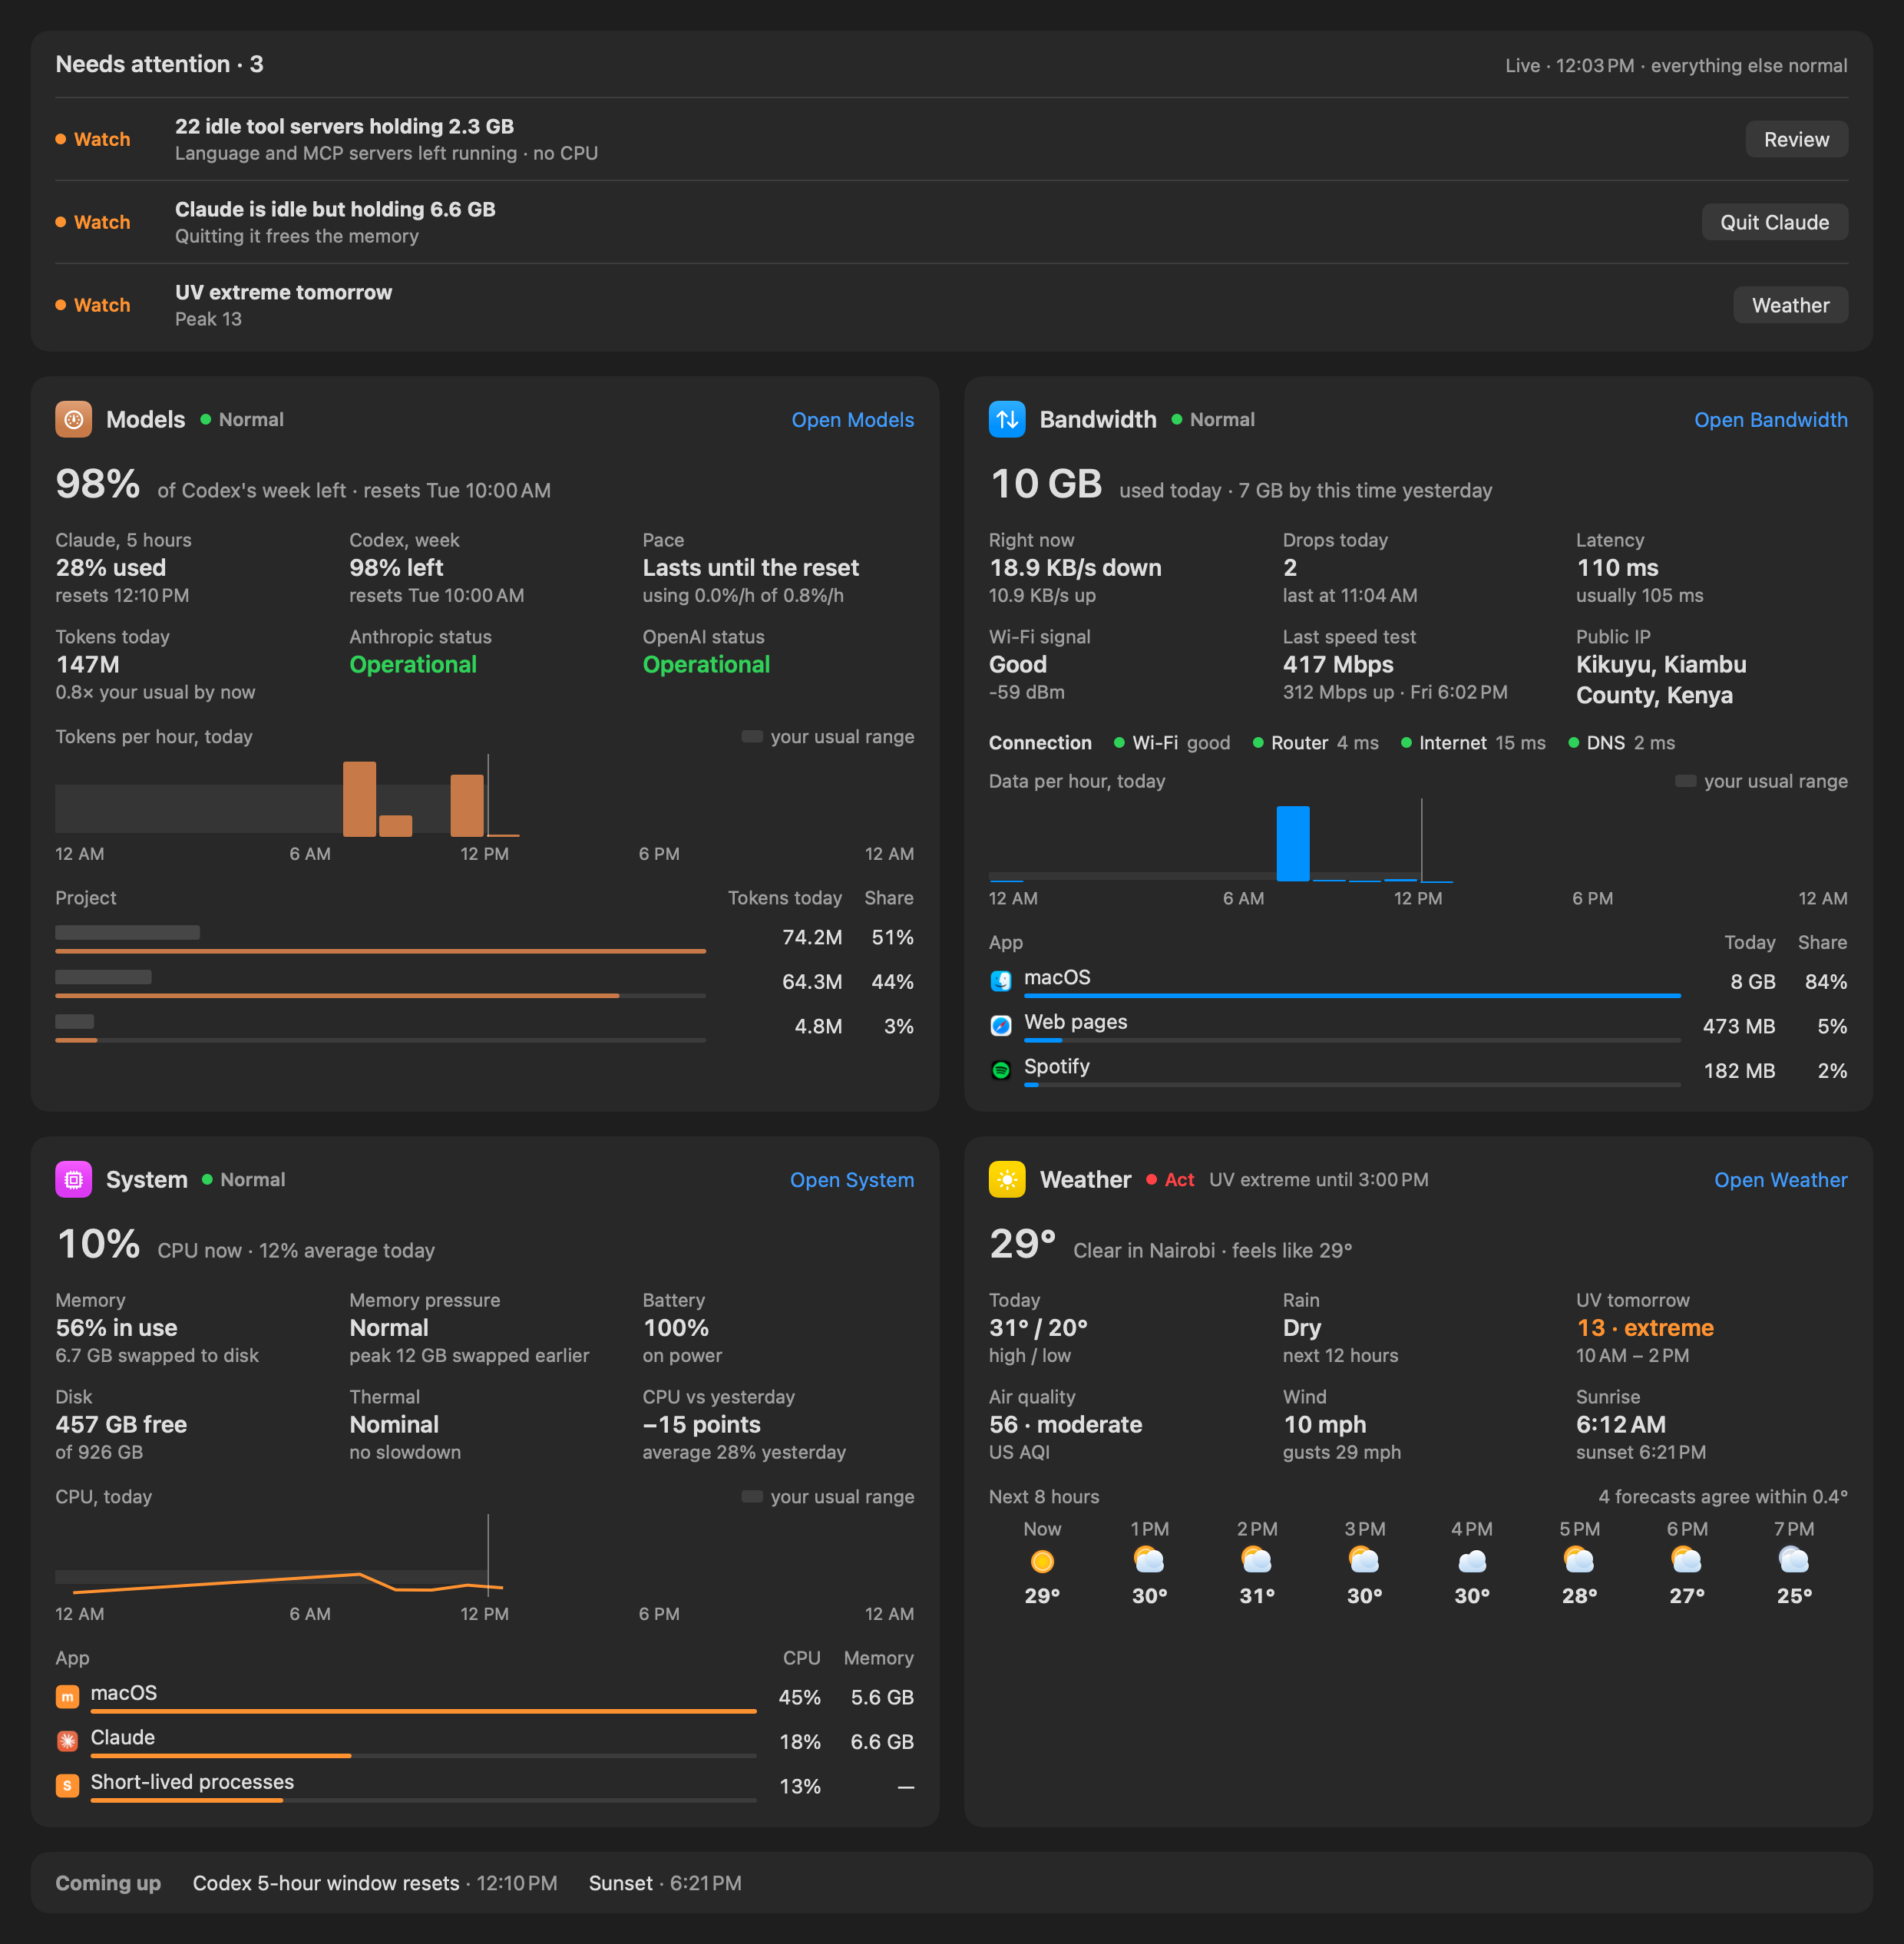Click the OpenAI status 'Operational' text
This screenshot has width=1904, height=1944.
click(705, 664)
